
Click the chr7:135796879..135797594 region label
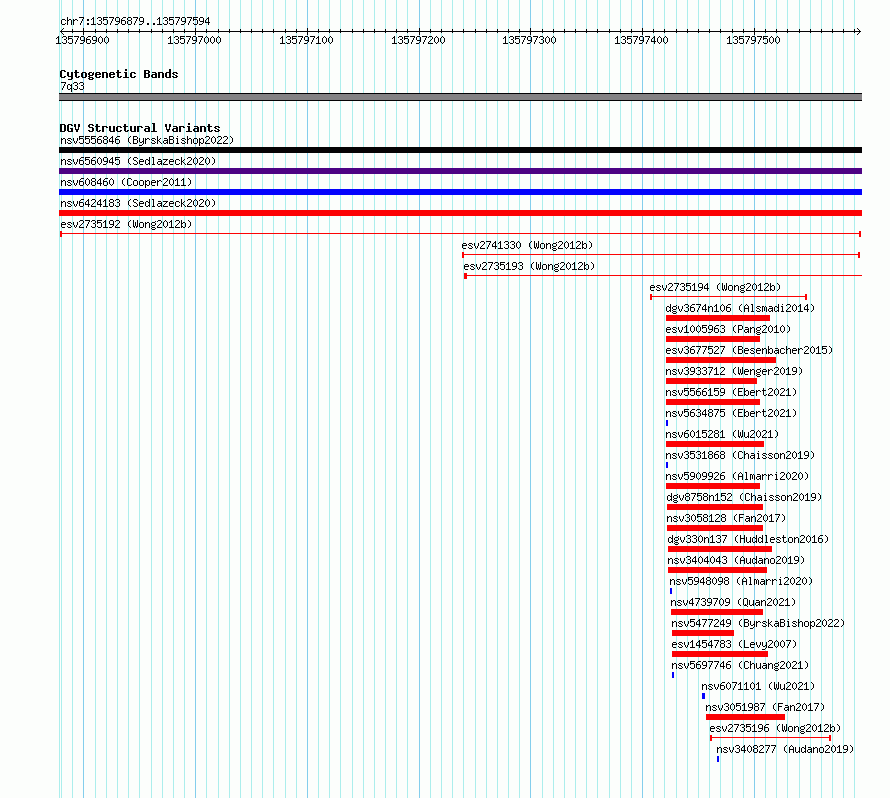pyautogui.click(x=135, y=21)
